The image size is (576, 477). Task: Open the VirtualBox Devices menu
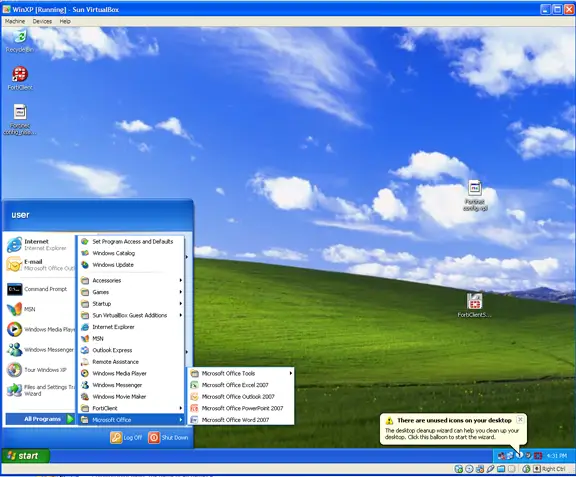coord(42,21)
